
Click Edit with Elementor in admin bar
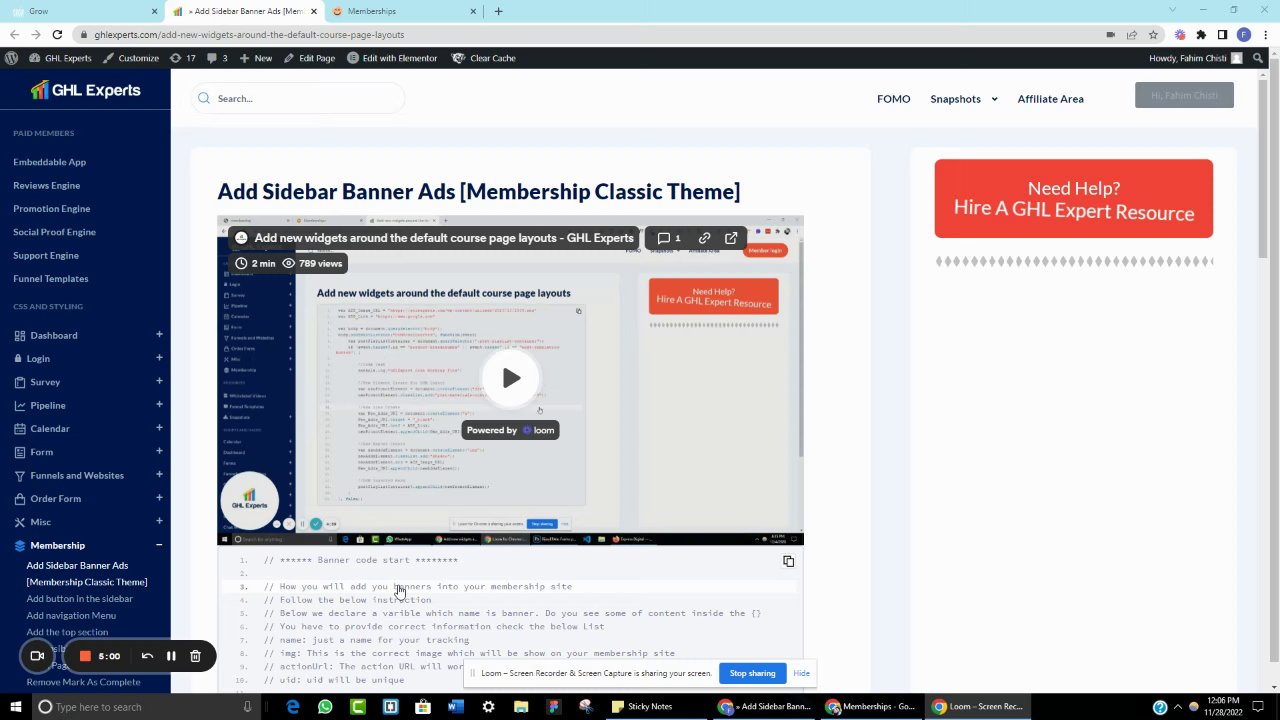tap(392, 58)
